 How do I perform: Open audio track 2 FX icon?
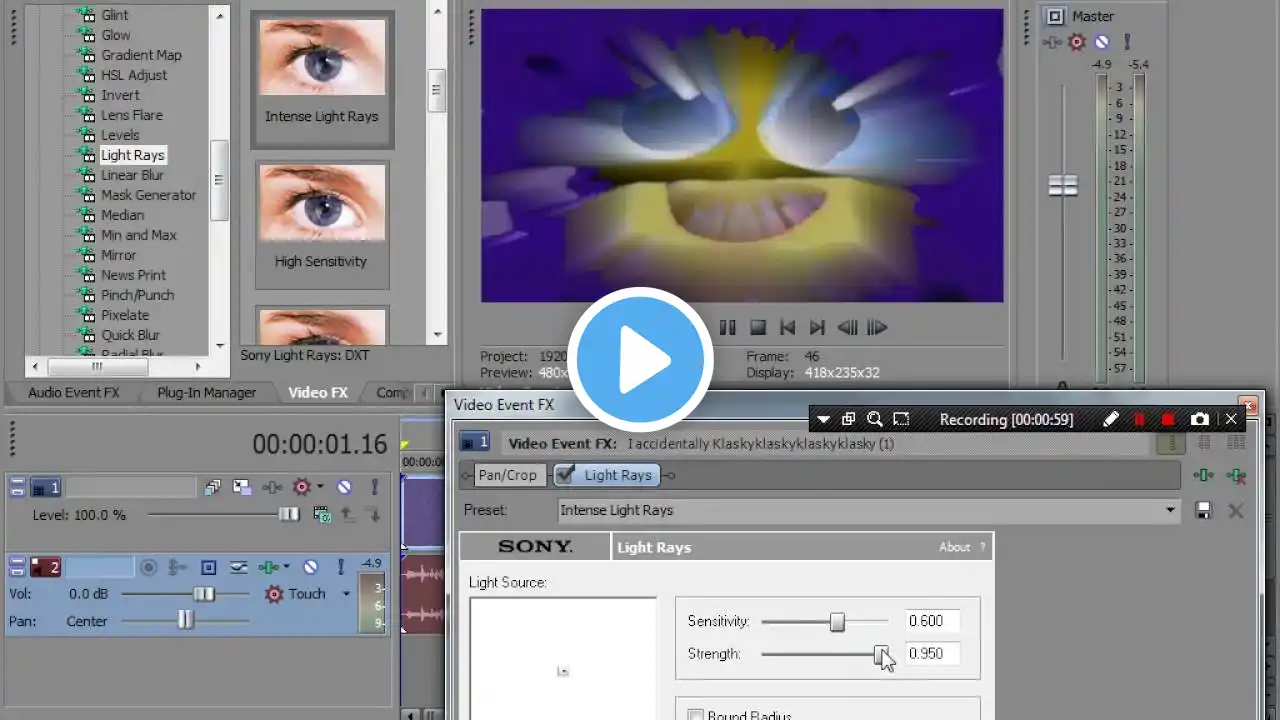(267, 567)
